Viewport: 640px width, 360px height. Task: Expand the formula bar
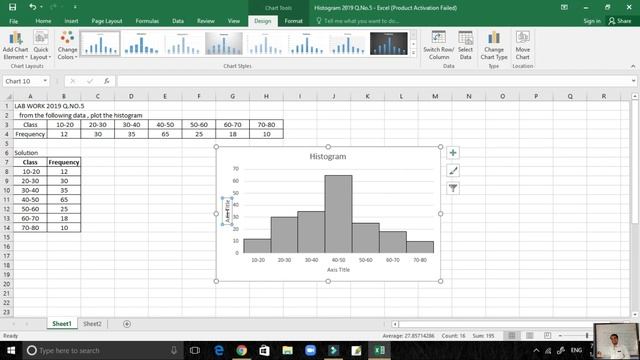point(633,81)
